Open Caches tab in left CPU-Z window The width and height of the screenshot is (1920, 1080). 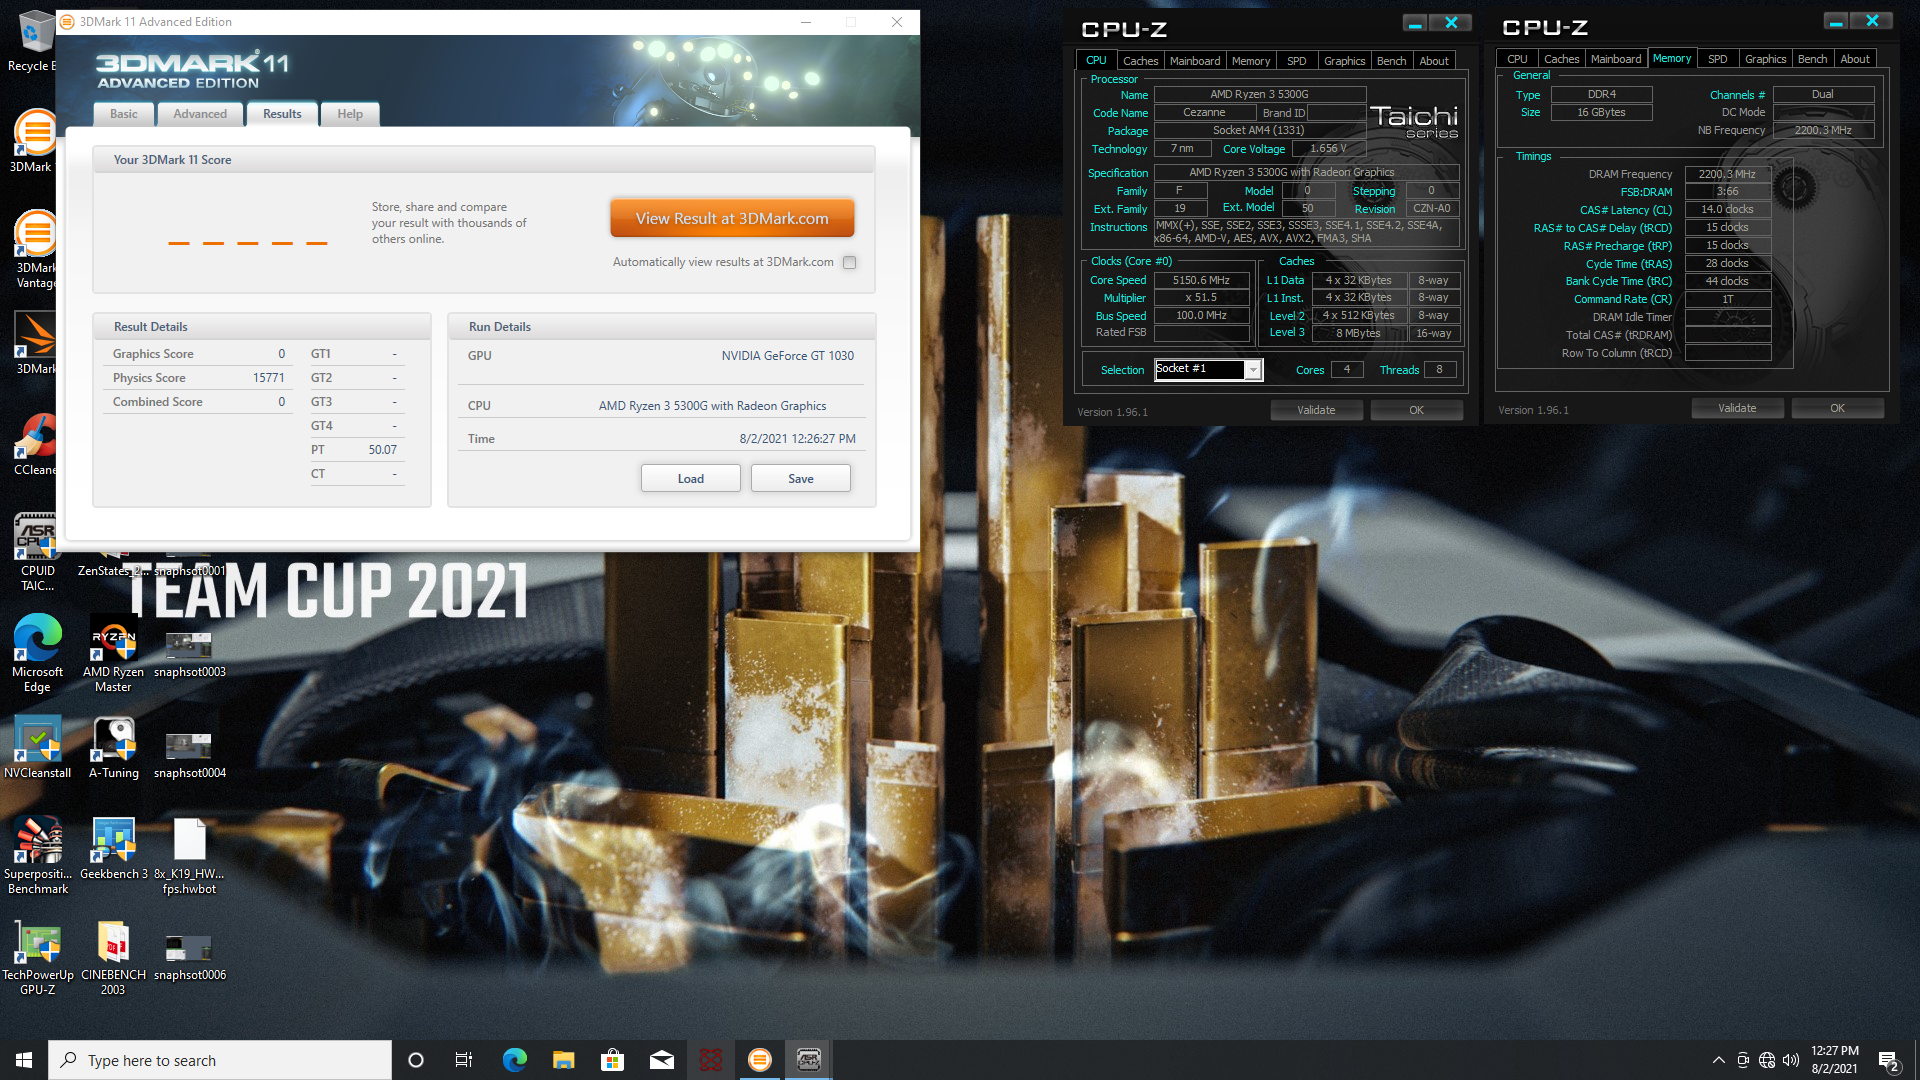(1140, 61)
